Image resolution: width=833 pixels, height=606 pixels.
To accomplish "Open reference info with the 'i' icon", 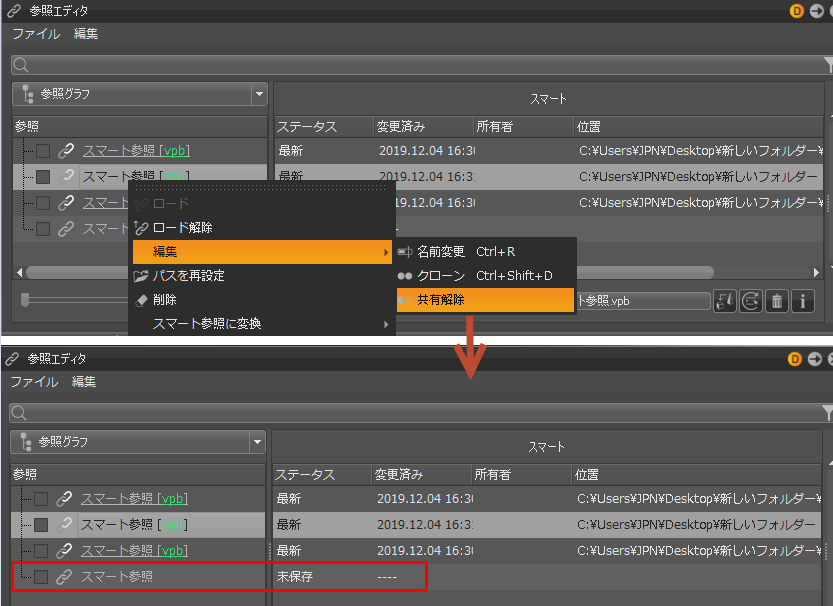I will coord(803,301).
